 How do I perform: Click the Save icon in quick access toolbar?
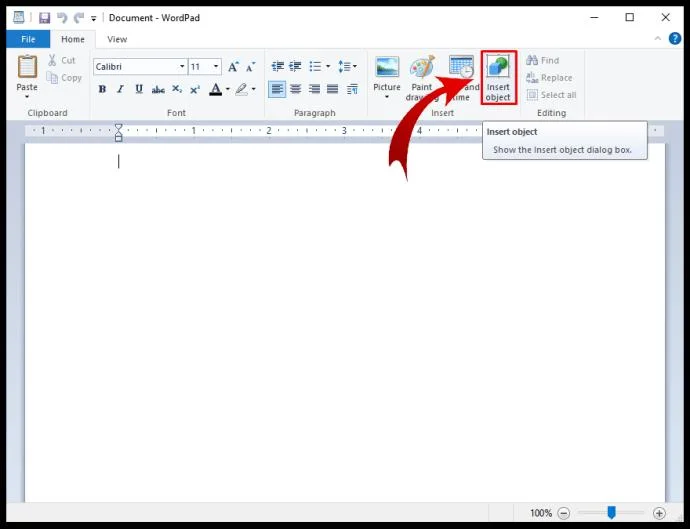click(x=44, y=18)
